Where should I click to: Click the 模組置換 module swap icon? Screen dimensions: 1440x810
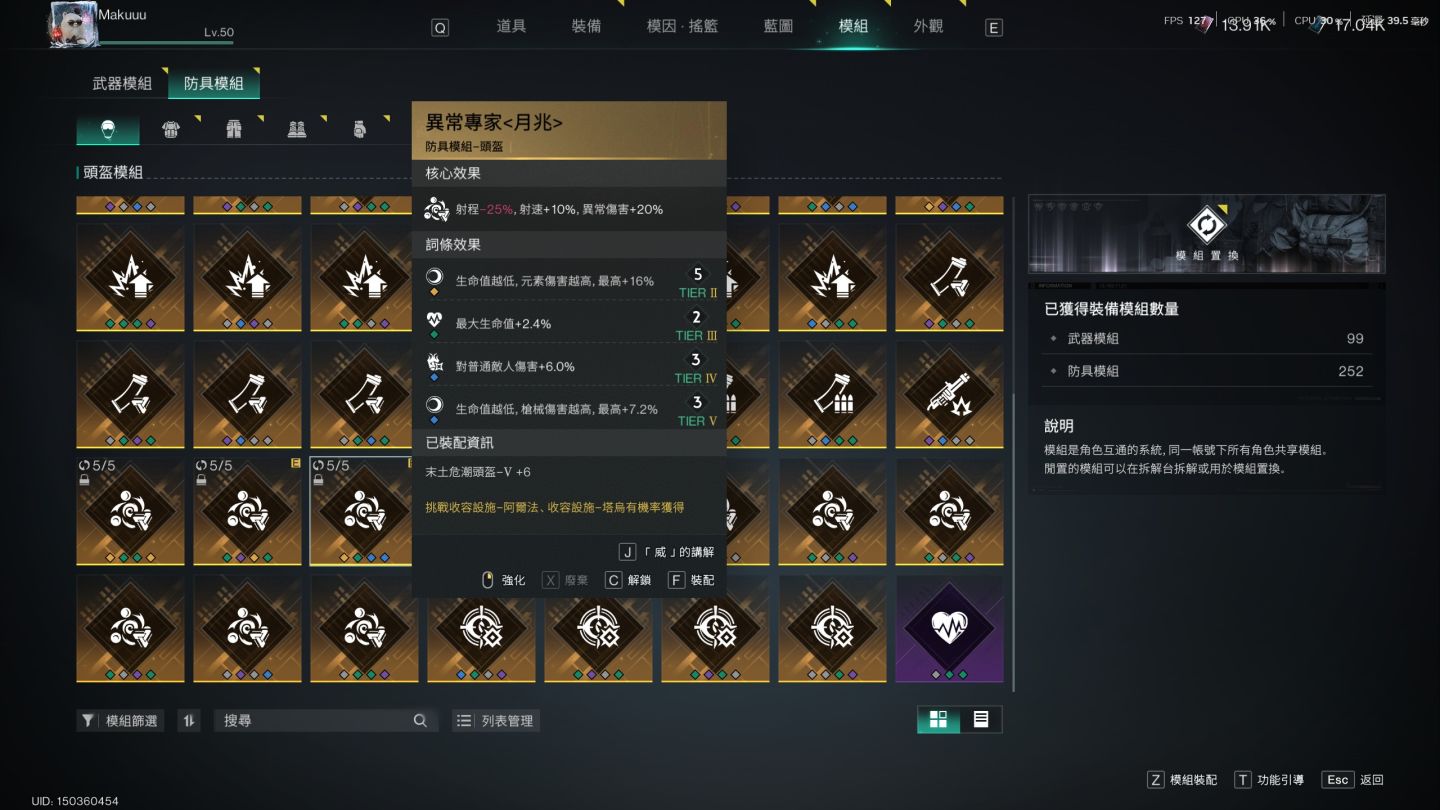pos(1206,225)
